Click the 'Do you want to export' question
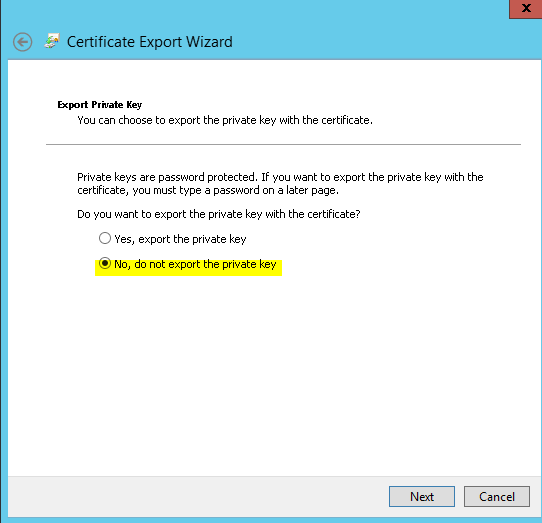 (x=218, y=214)
